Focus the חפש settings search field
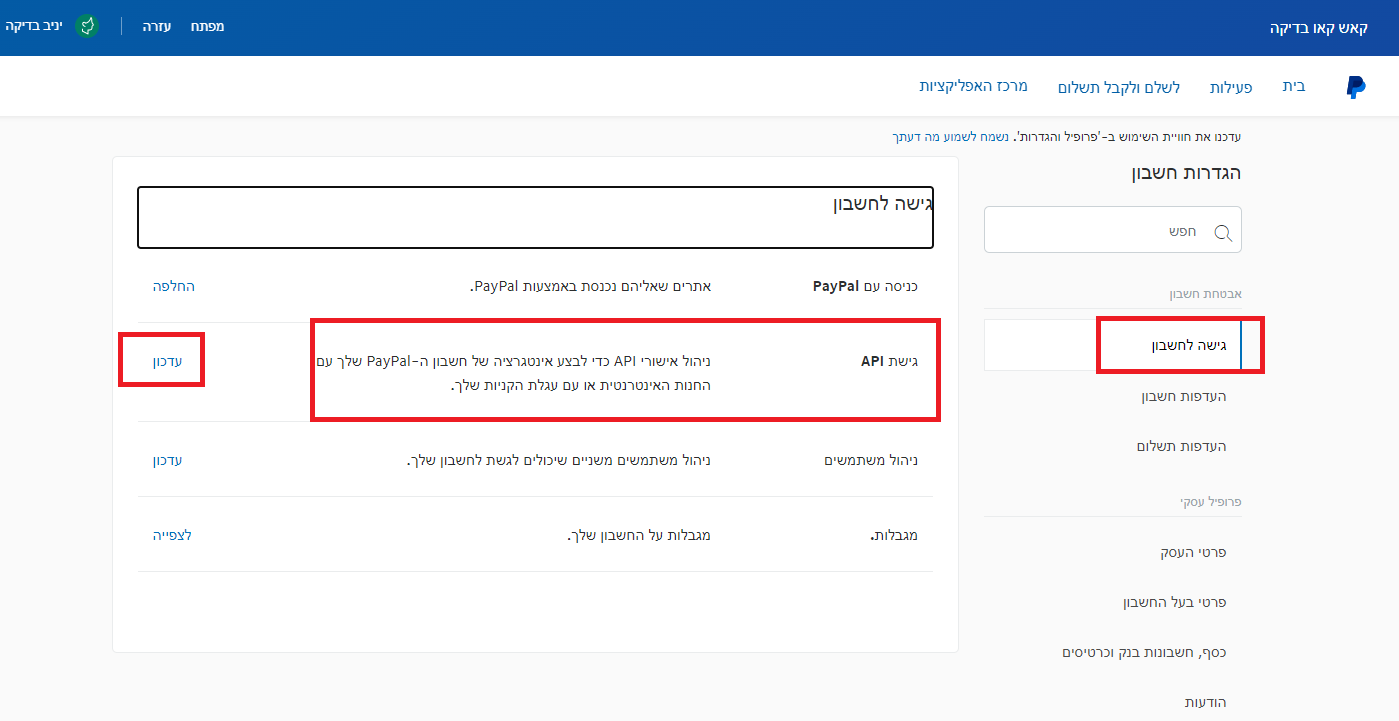1399x721 pixels. (1113, 230)
